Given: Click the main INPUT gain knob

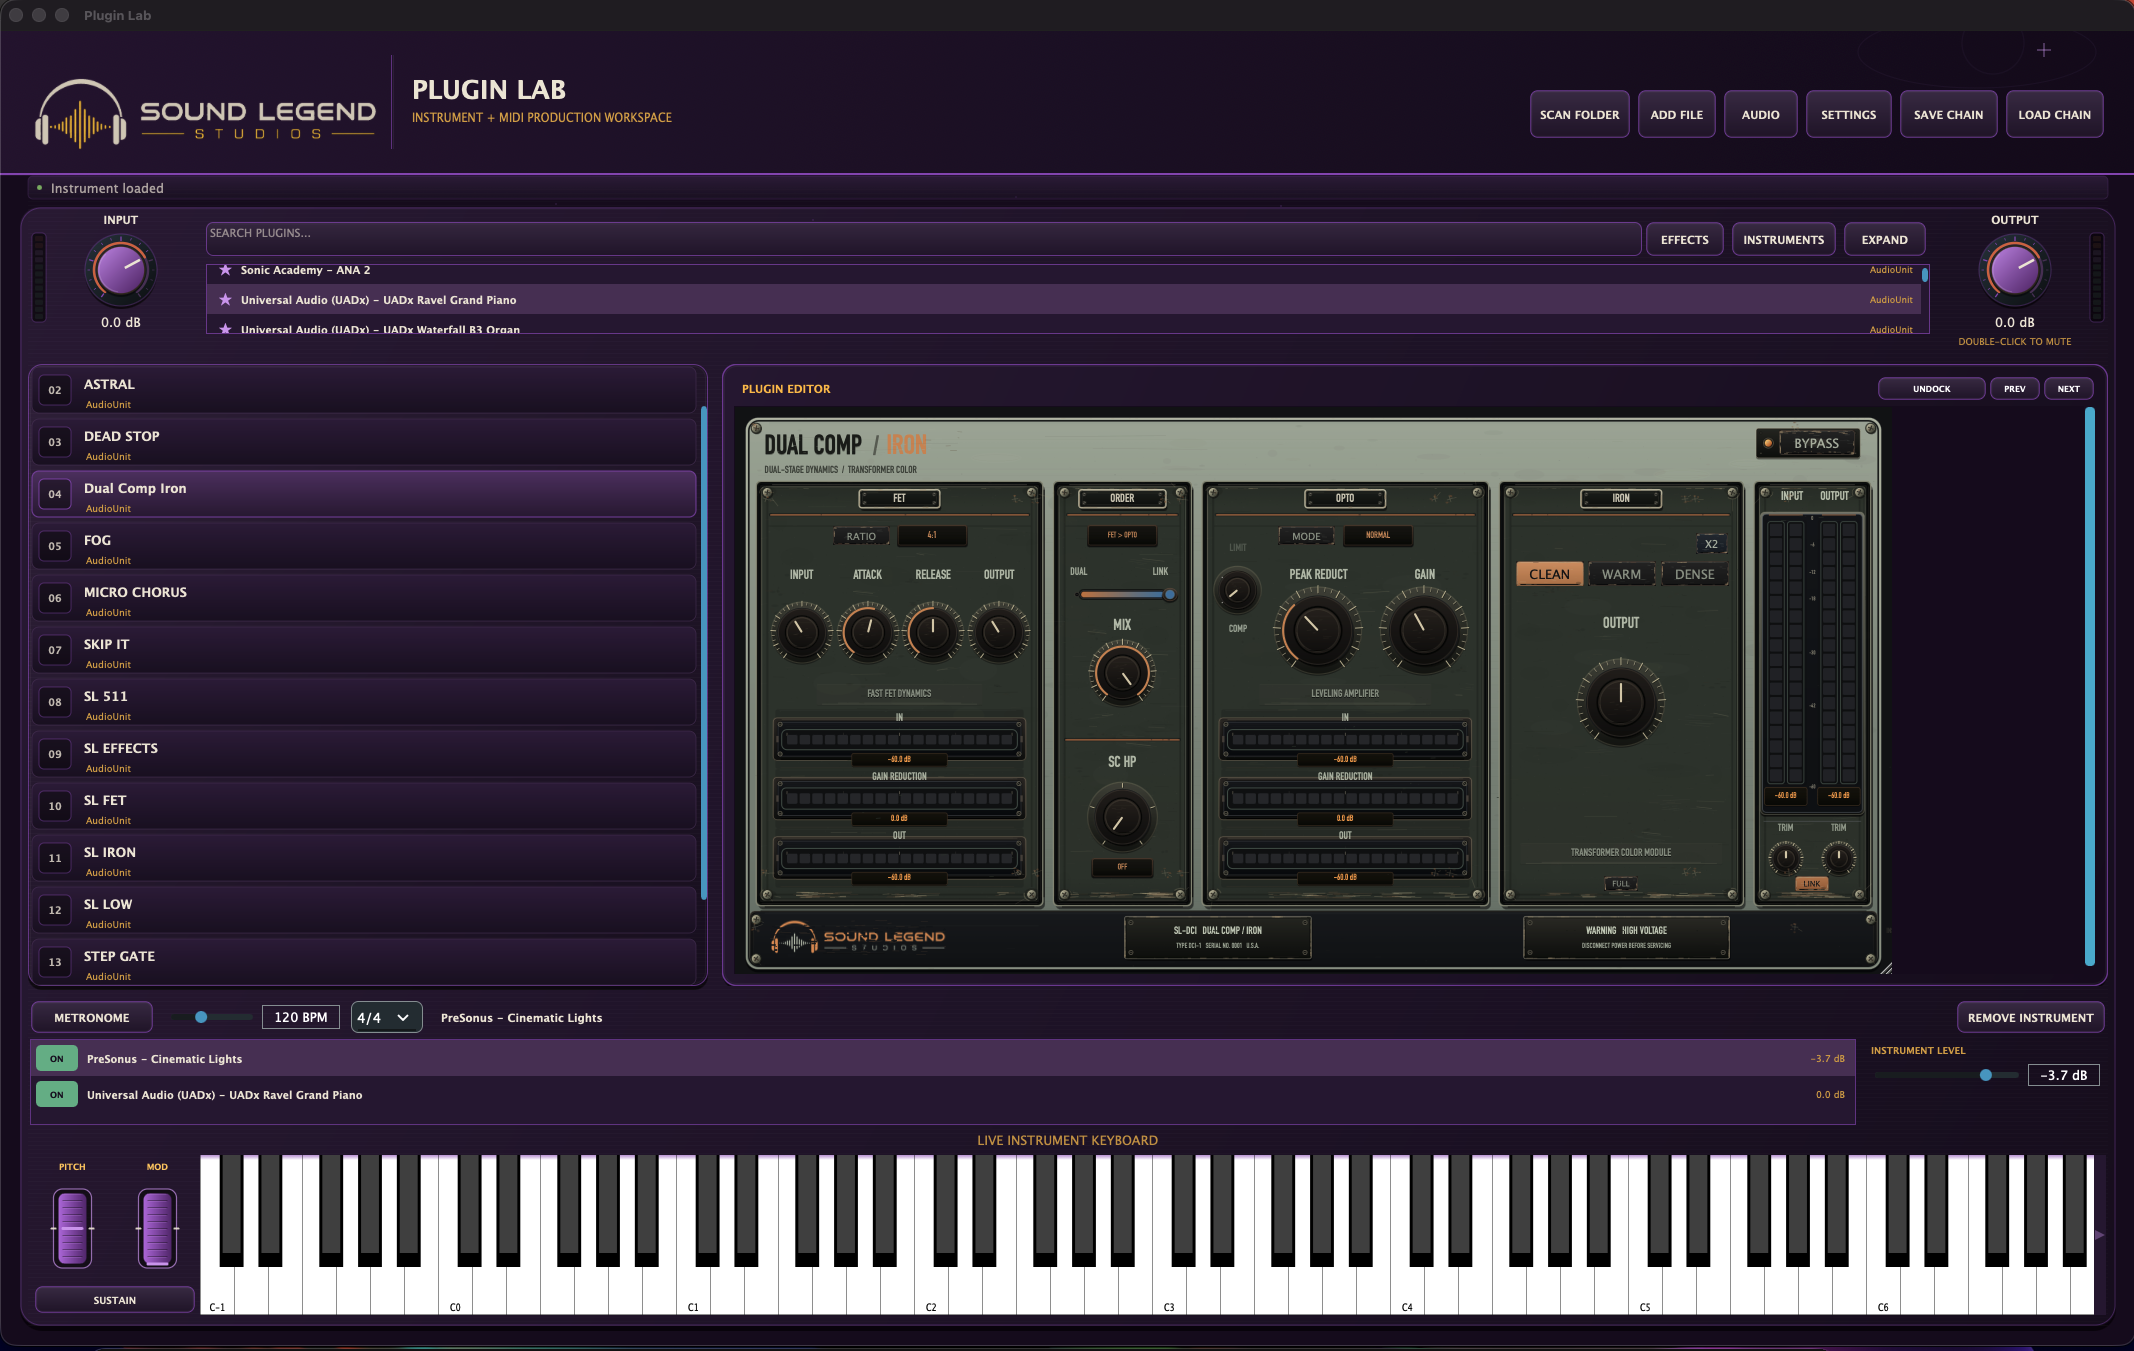Looking at the screenshot, I should pyautogui.click(x=120, y=271).
